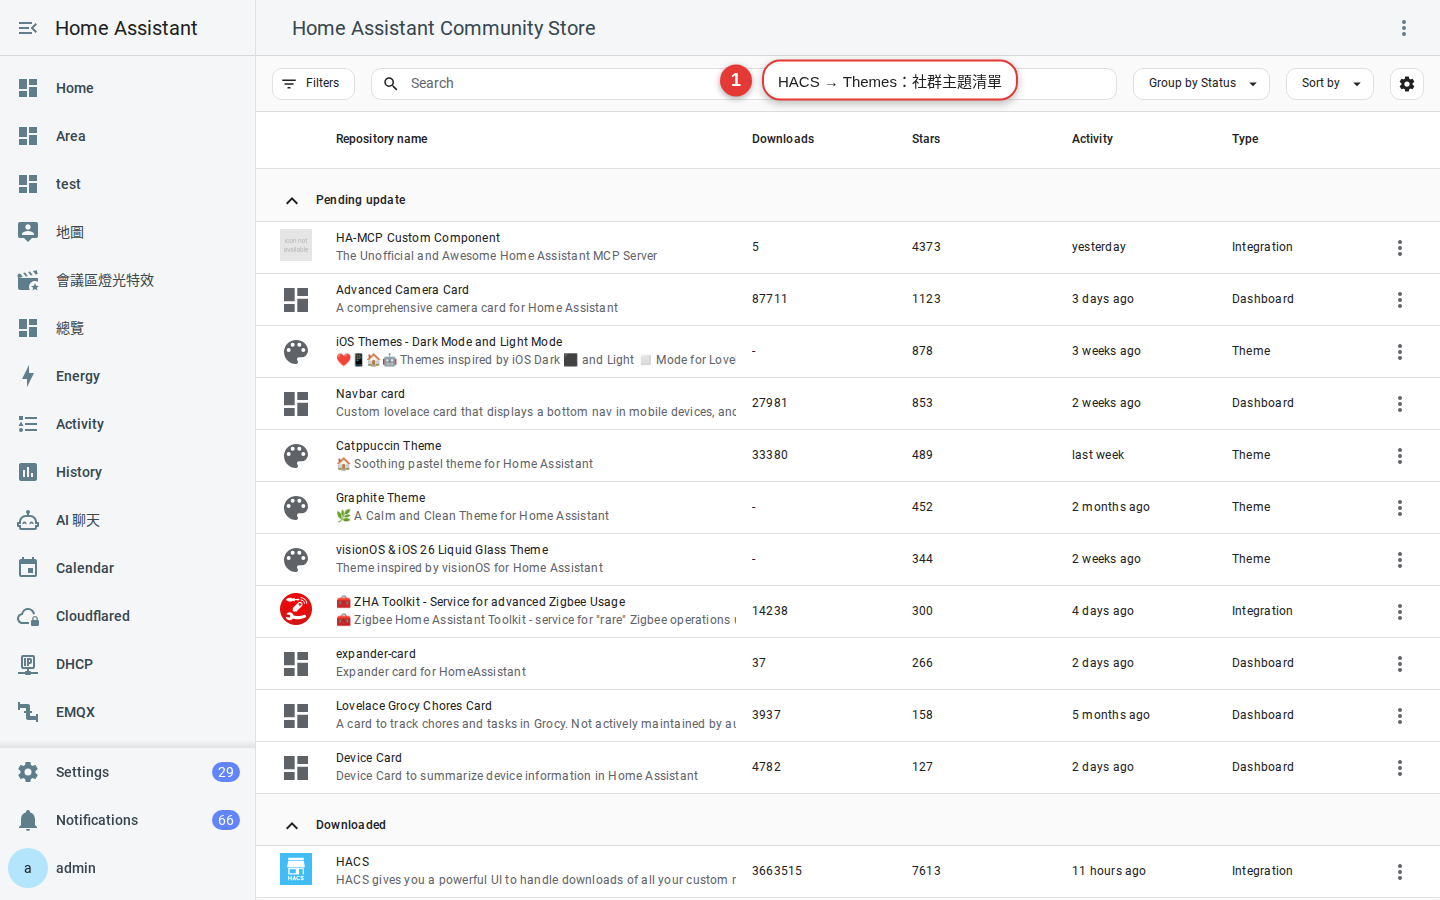Open the Home dashboard icon in sidebar
1440x900 pixels.
click(x=28, y=88)
